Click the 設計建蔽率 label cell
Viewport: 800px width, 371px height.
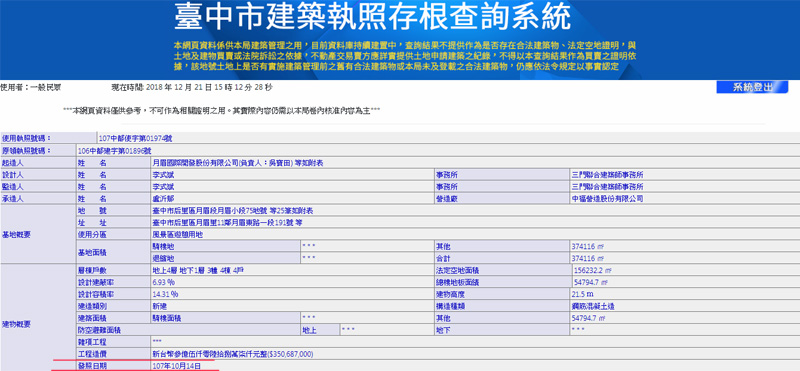[113, 282]
